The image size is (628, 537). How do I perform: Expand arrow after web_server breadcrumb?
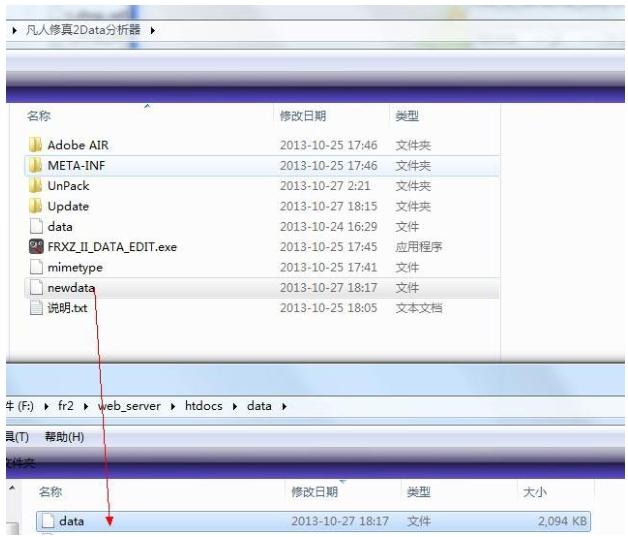click(x=173, y=406)
